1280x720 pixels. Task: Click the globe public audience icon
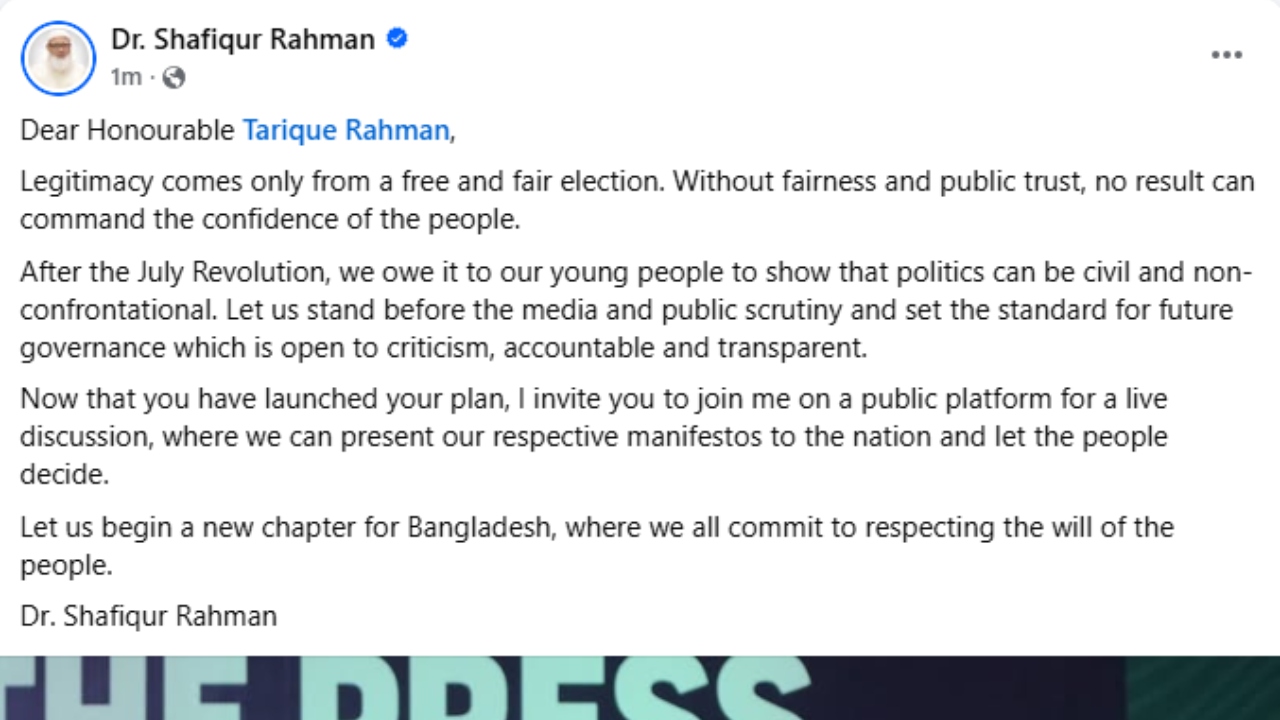tap(174, 77)
